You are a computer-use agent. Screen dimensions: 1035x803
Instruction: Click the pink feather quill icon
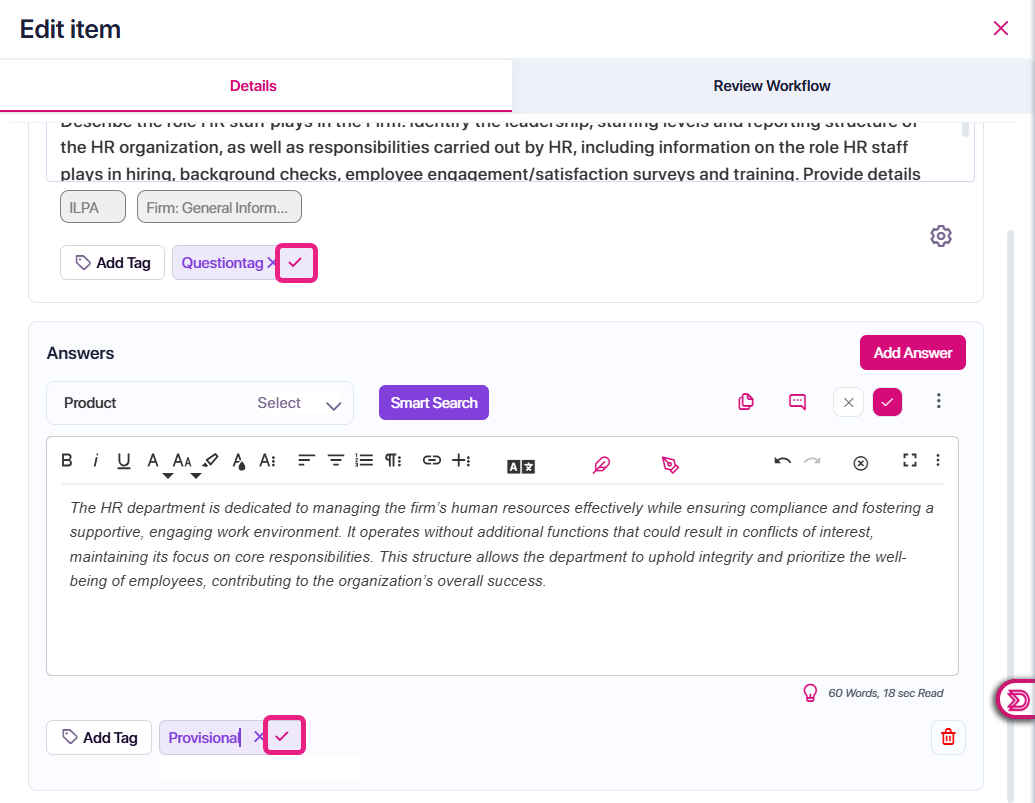tap(601, 465)
